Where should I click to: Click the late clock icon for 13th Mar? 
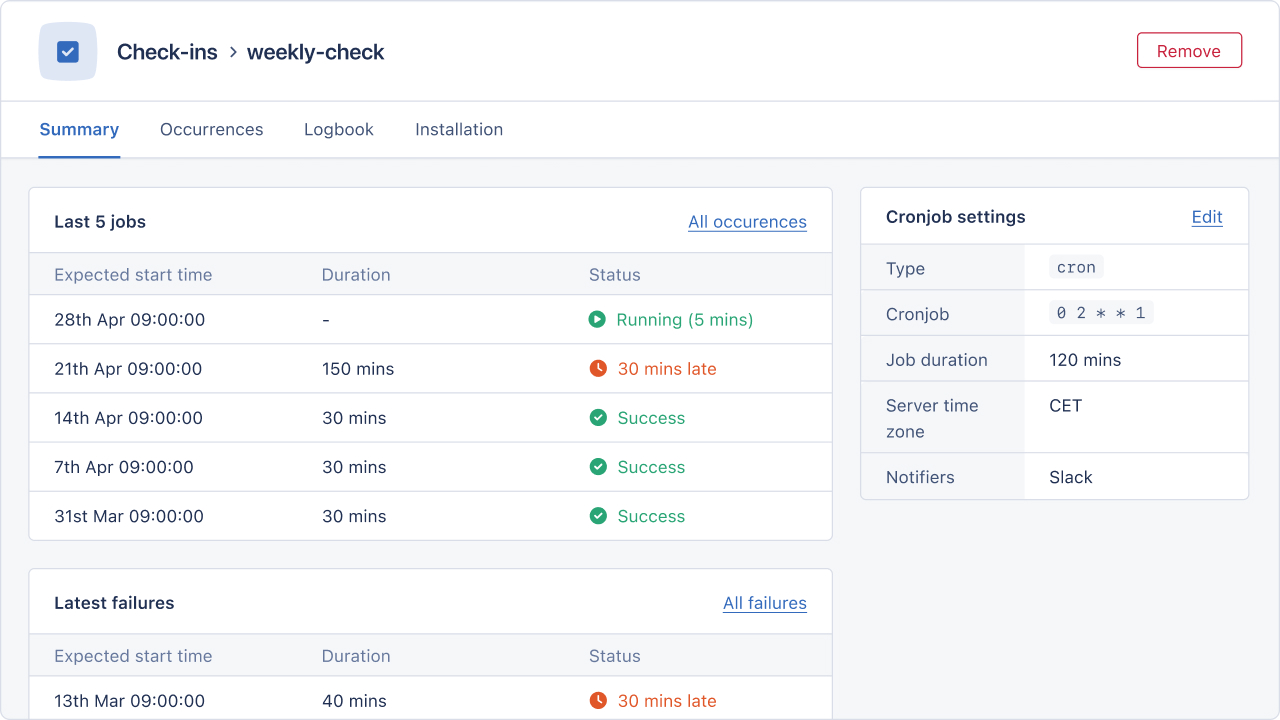598,701
